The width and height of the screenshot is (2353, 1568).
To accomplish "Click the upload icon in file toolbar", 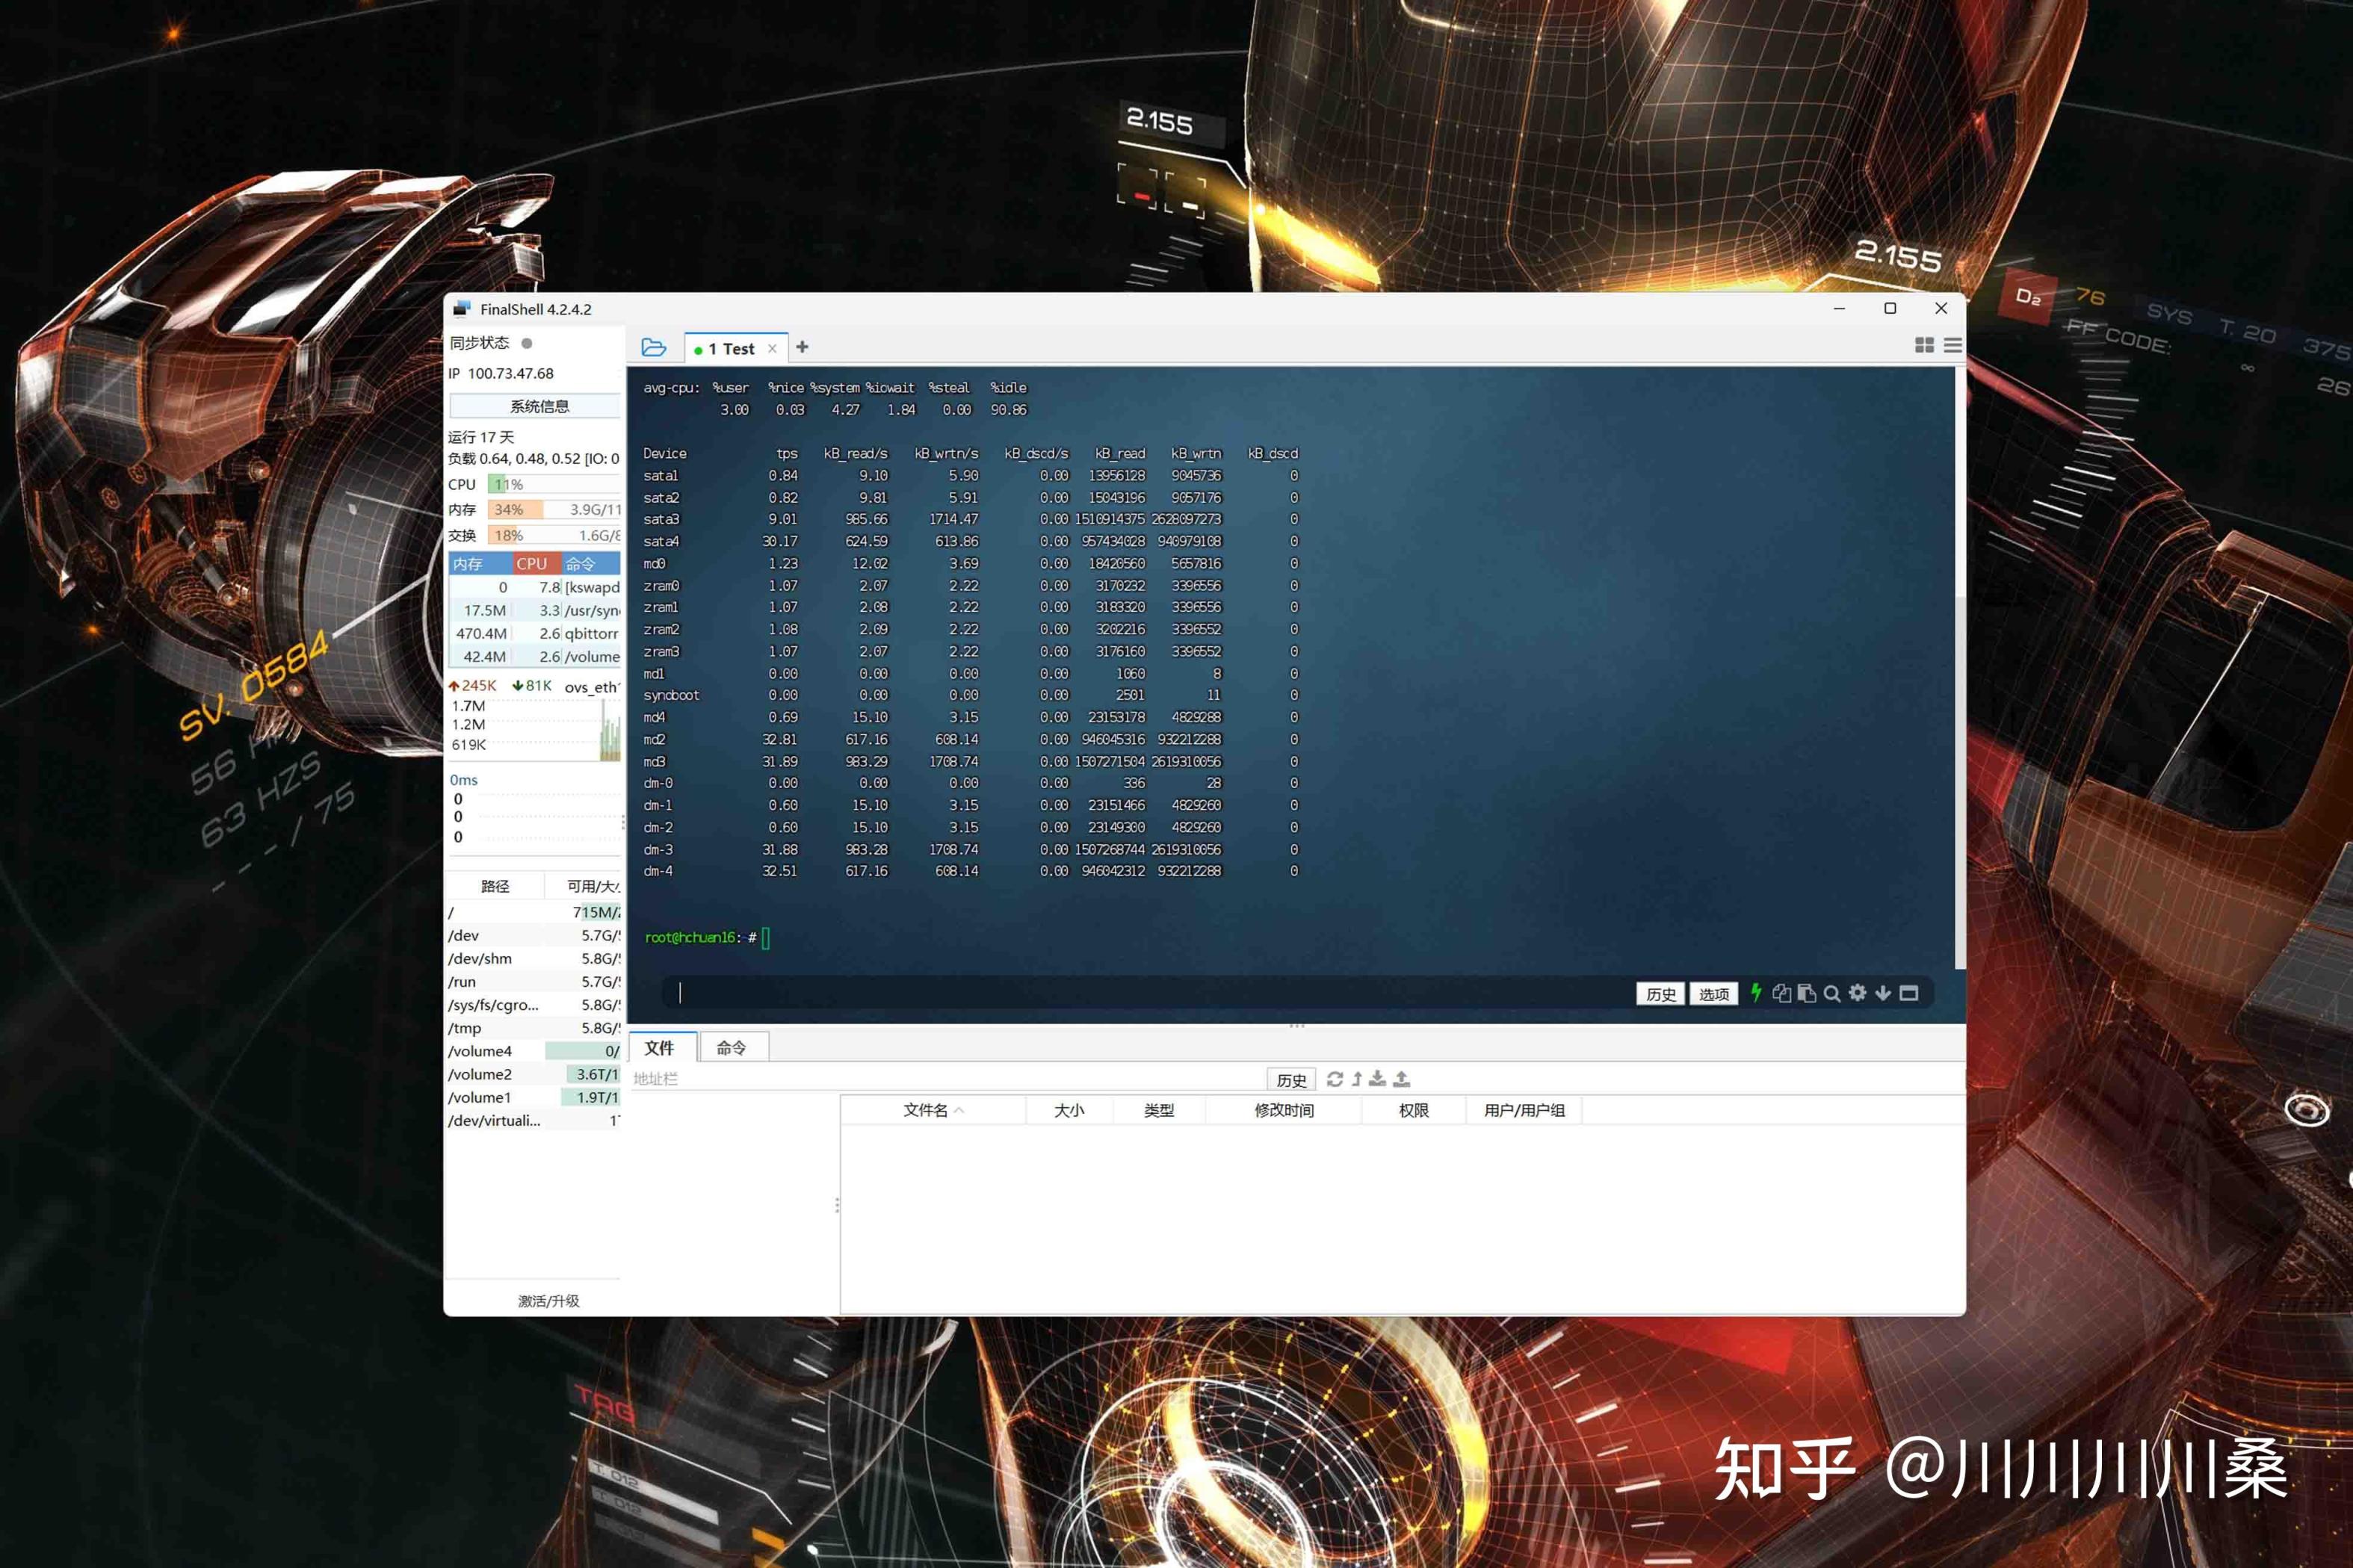I will [x=1402, y=1079].
